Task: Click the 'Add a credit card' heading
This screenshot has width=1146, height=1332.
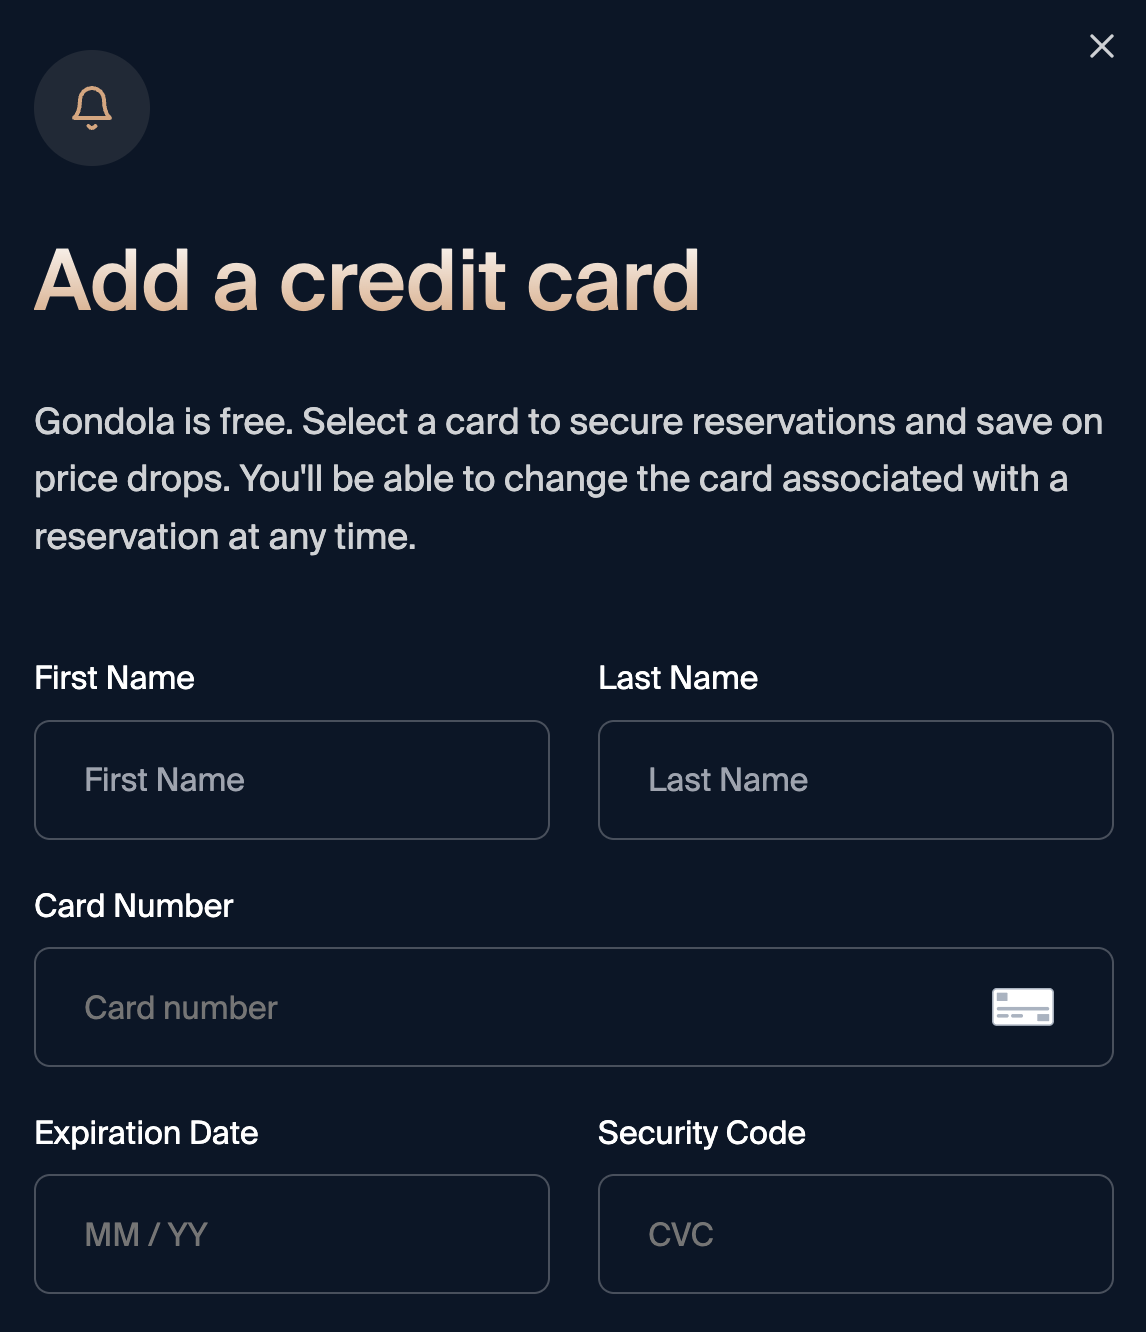Action: coord(367,281)
